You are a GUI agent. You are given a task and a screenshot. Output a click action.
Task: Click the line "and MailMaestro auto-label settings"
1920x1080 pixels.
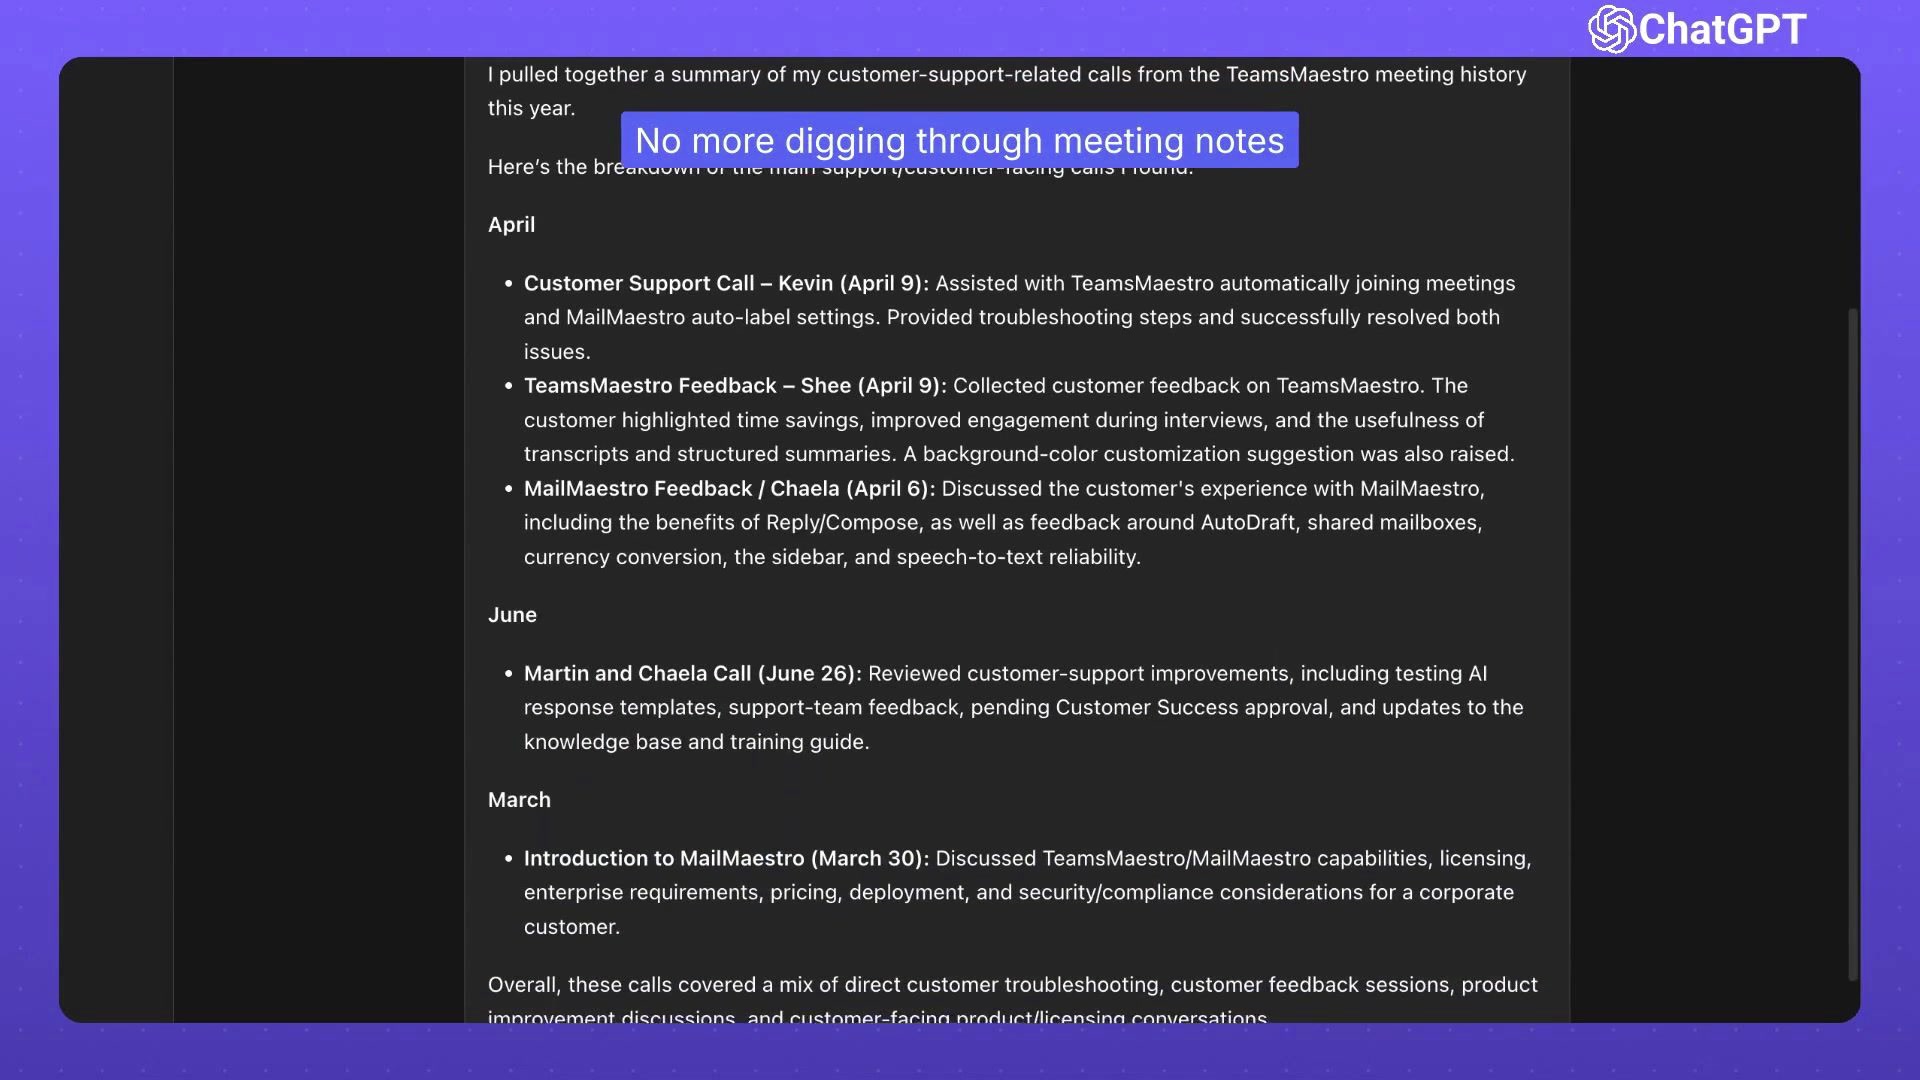tap(702, 318)
